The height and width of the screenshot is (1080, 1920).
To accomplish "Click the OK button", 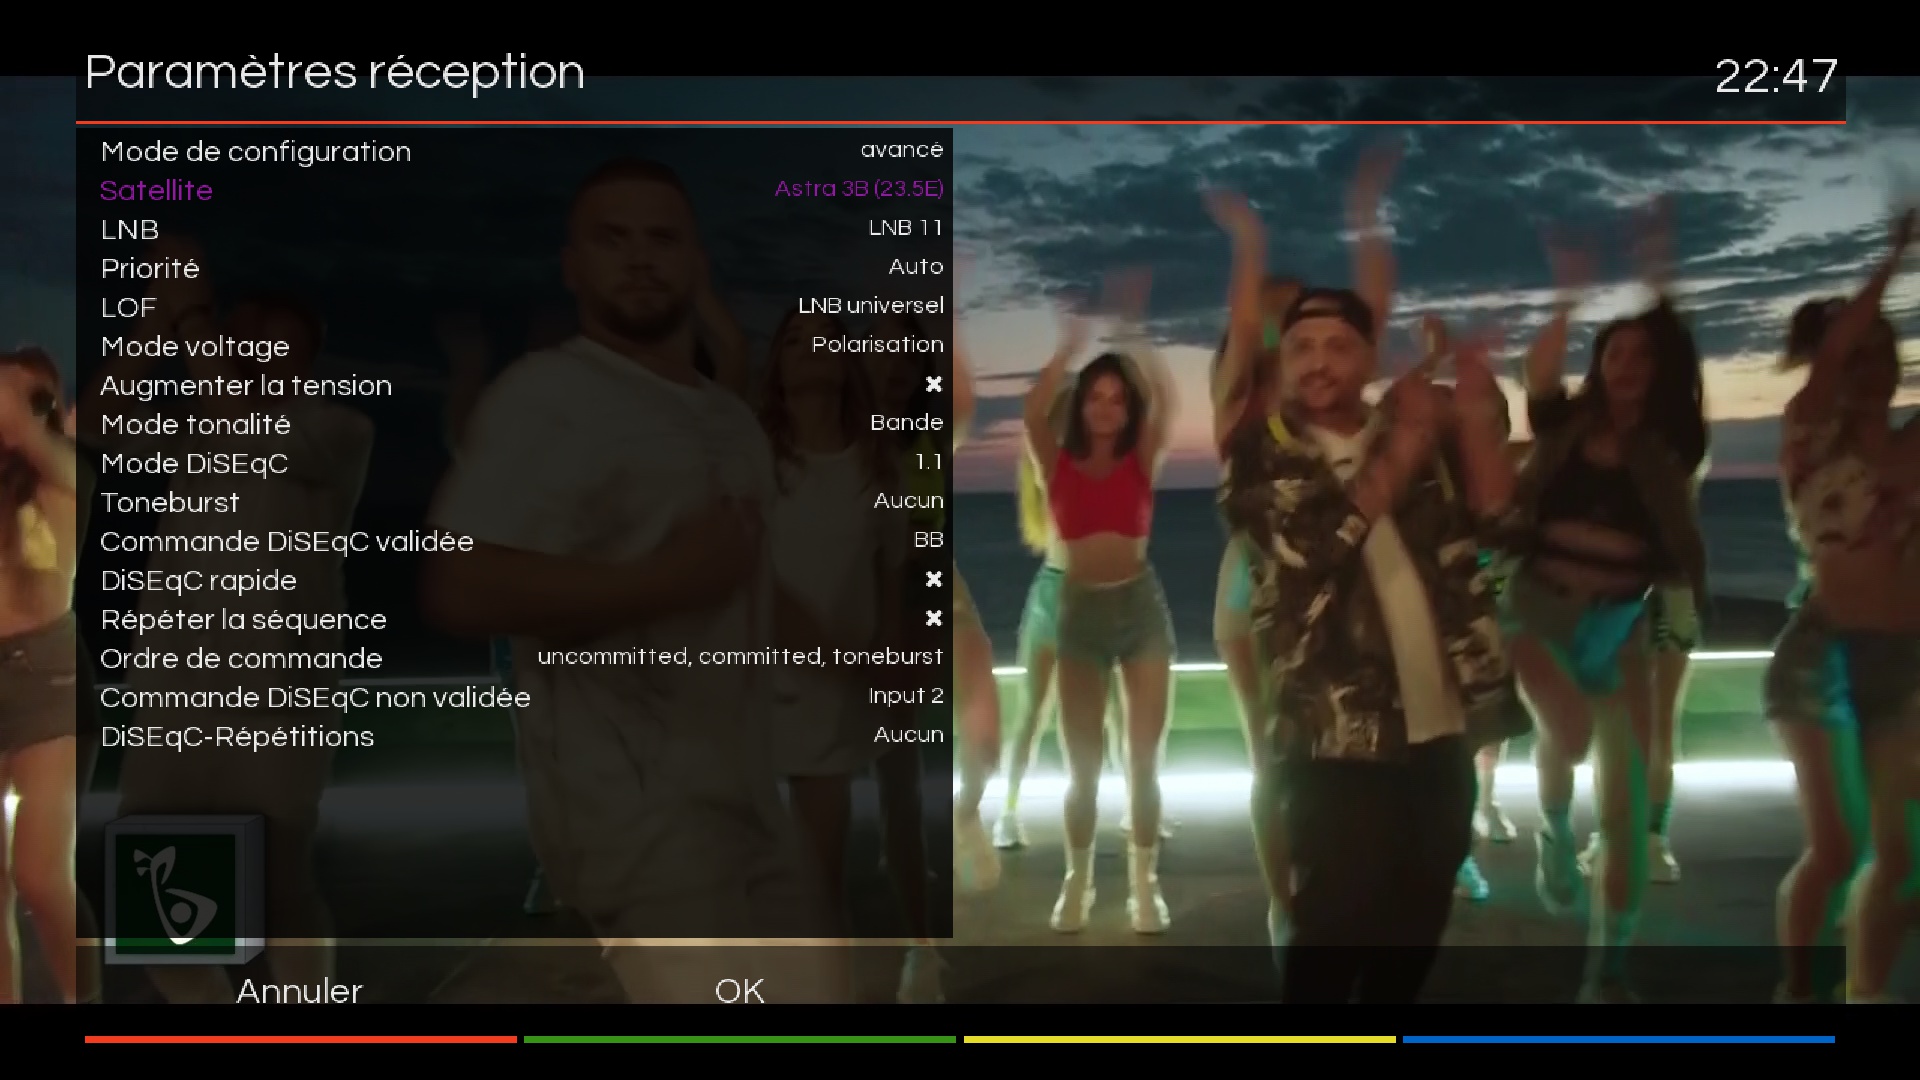I will [739, 990].
